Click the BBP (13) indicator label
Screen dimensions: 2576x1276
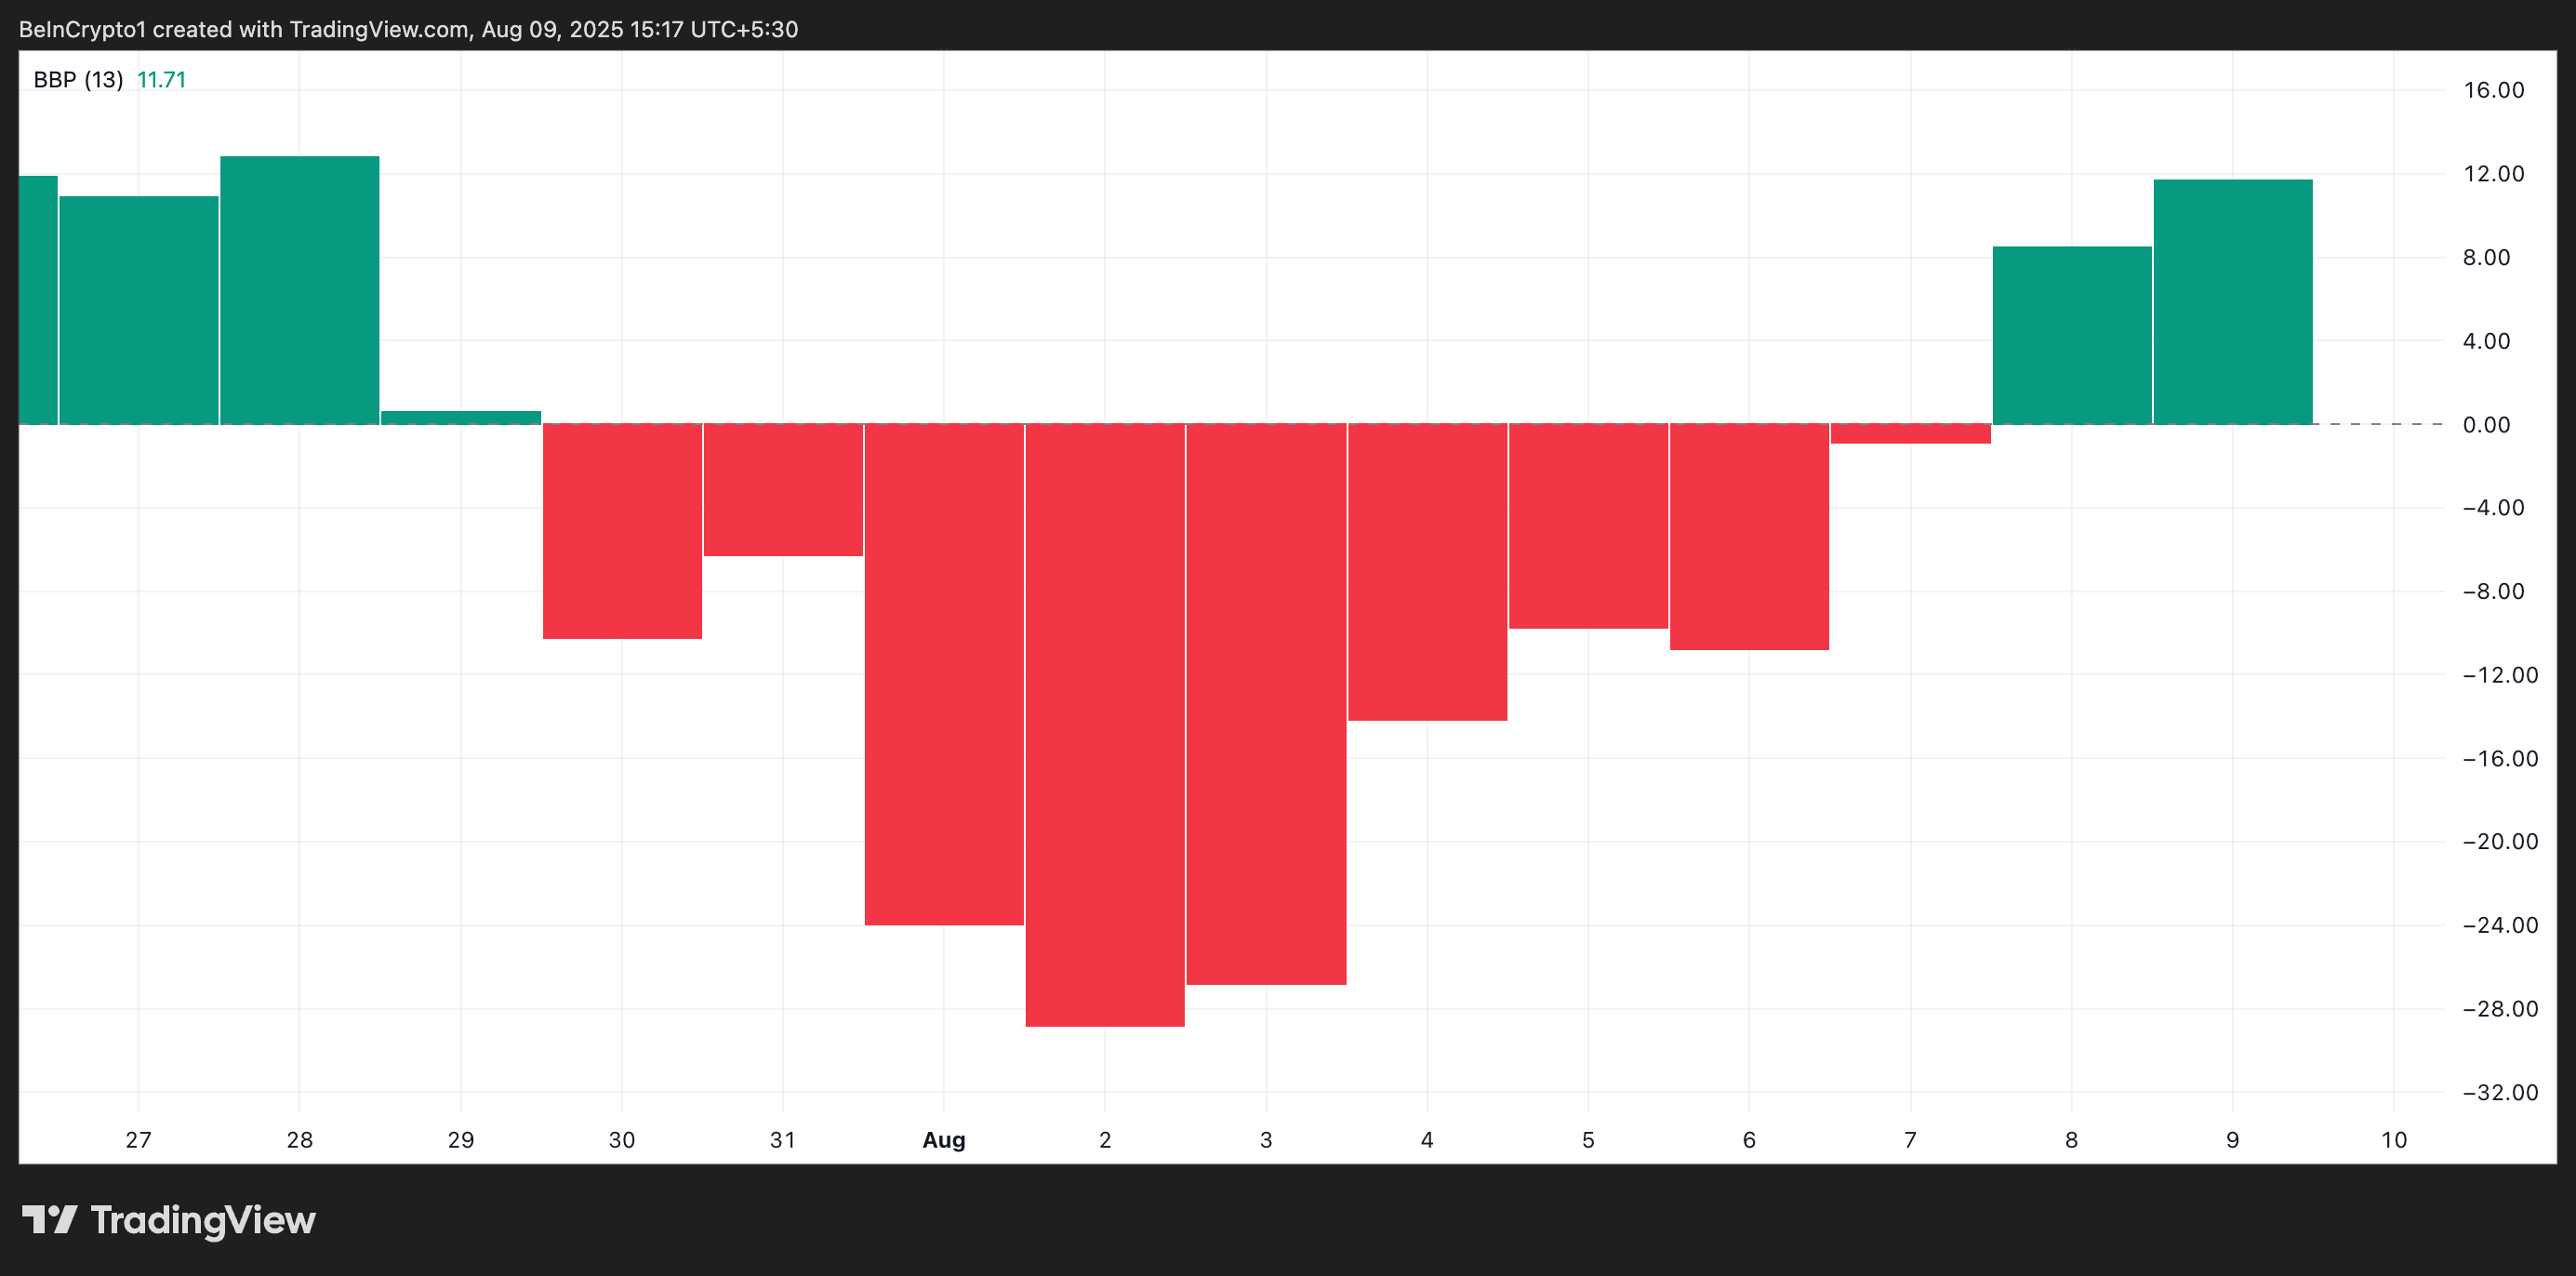tap(78, 80)
